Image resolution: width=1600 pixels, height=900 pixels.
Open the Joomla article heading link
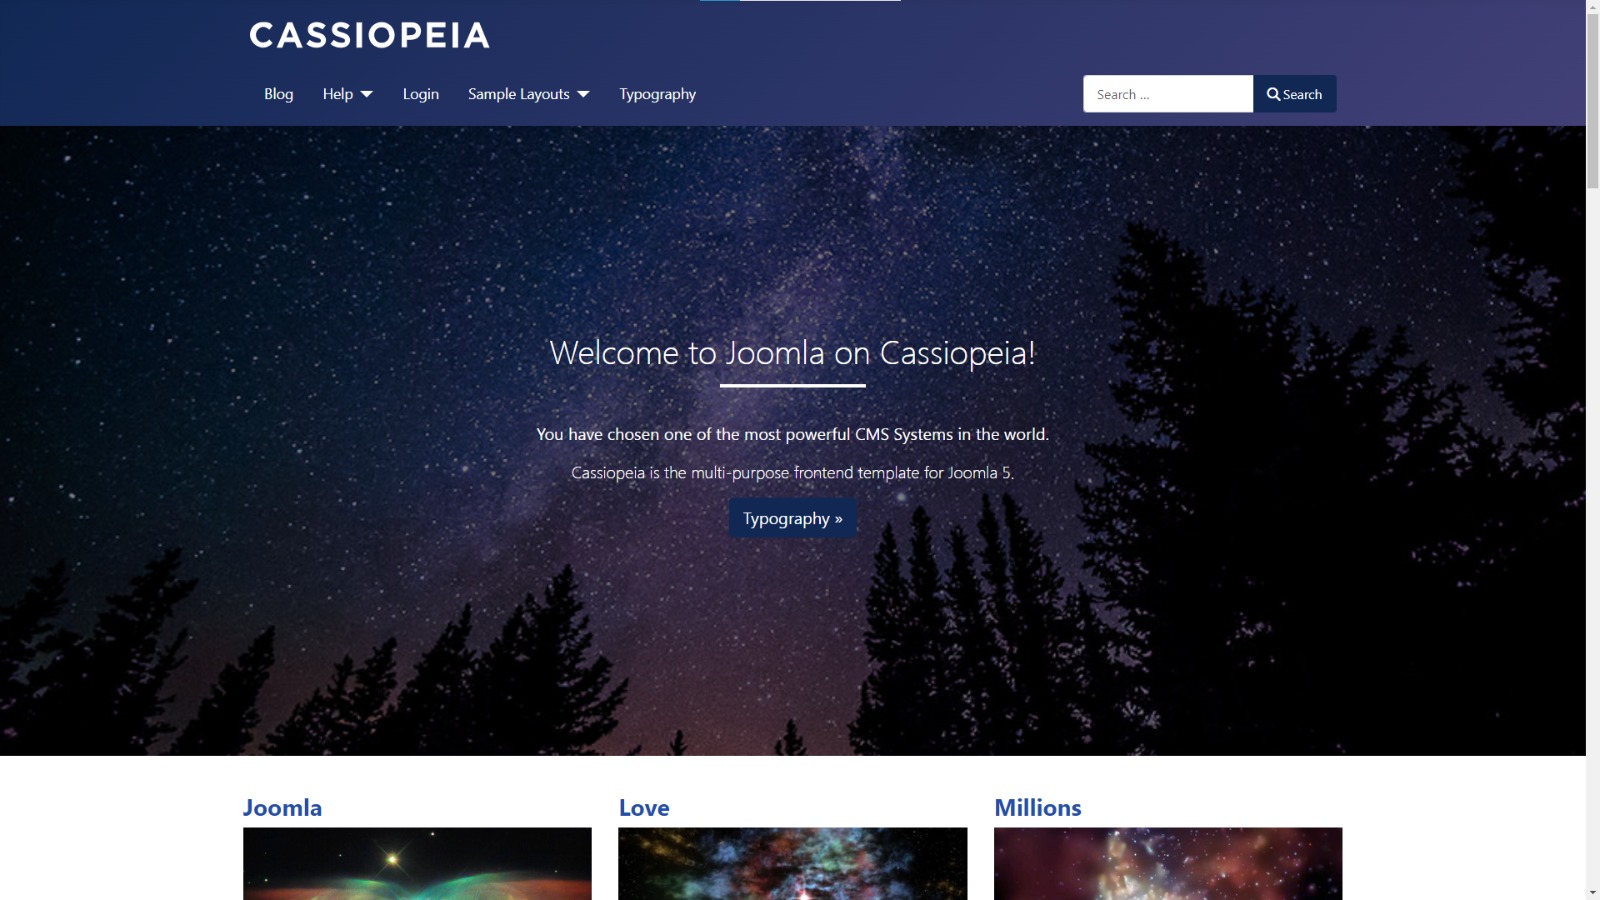point(282,808)
